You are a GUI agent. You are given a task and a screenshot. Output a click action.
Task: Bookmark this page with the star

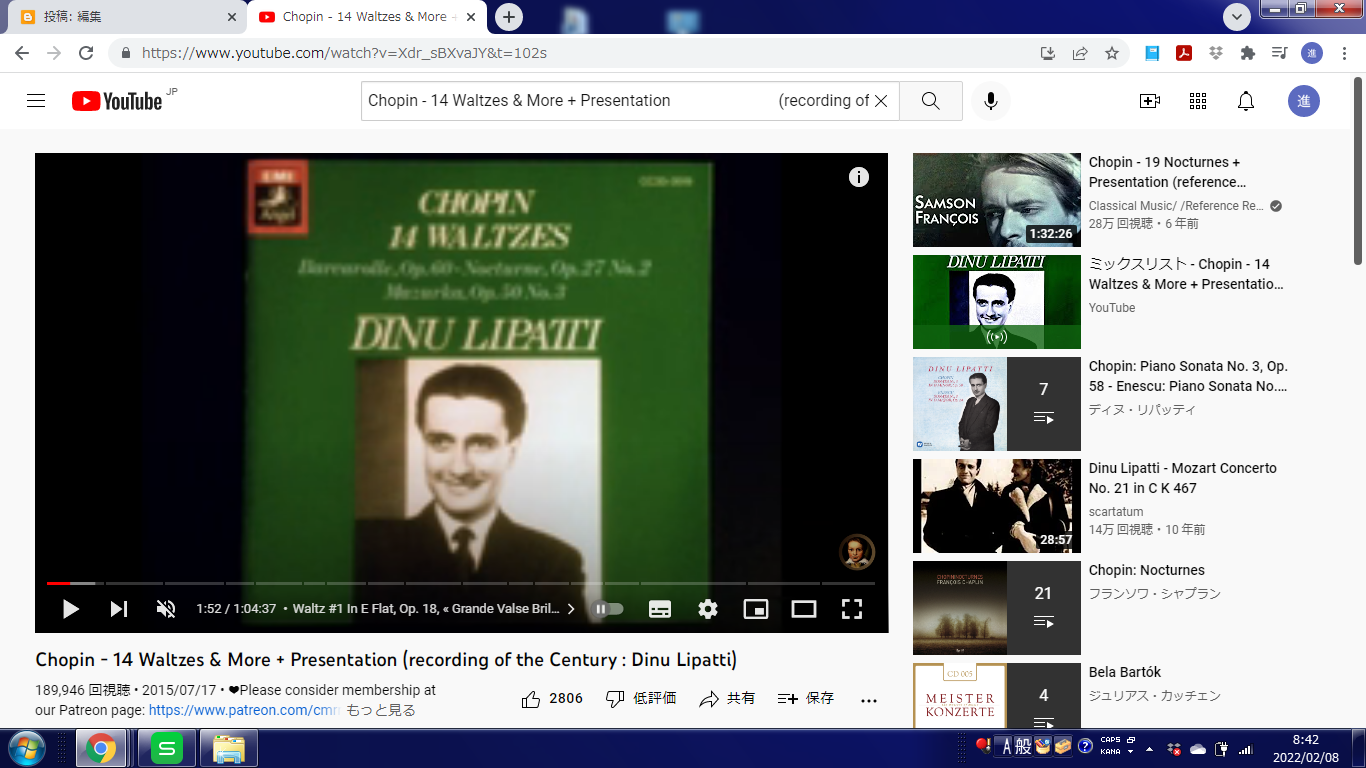1112,53
